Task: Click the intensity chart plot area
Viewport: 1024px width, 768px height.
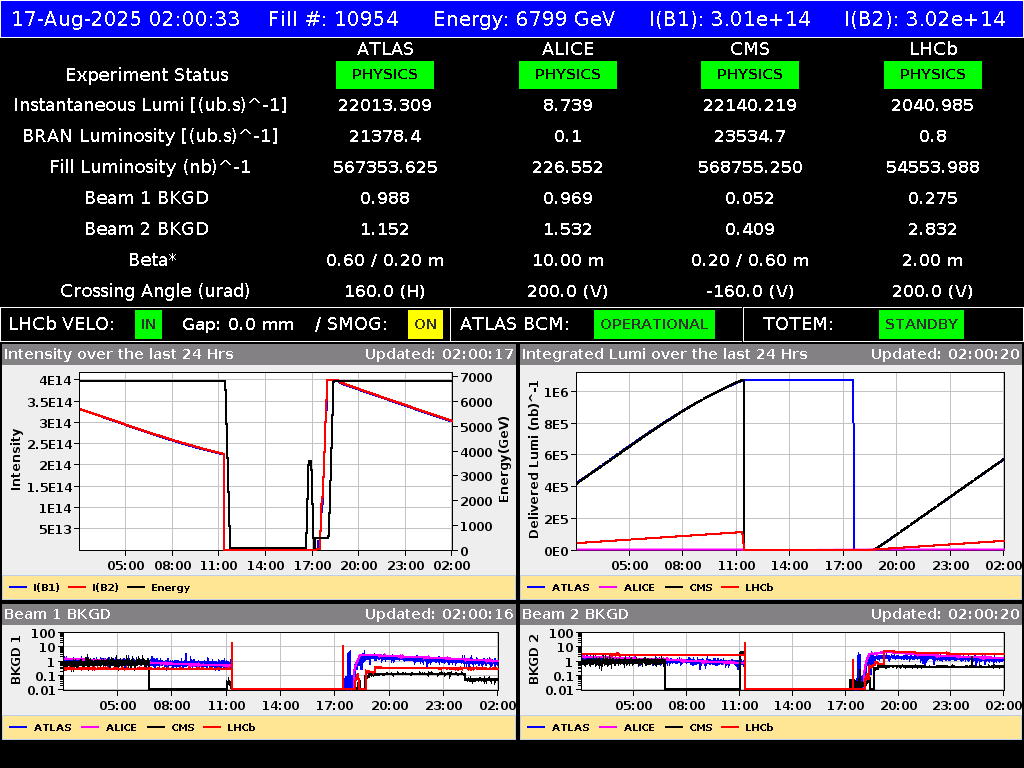Action: 266,462
